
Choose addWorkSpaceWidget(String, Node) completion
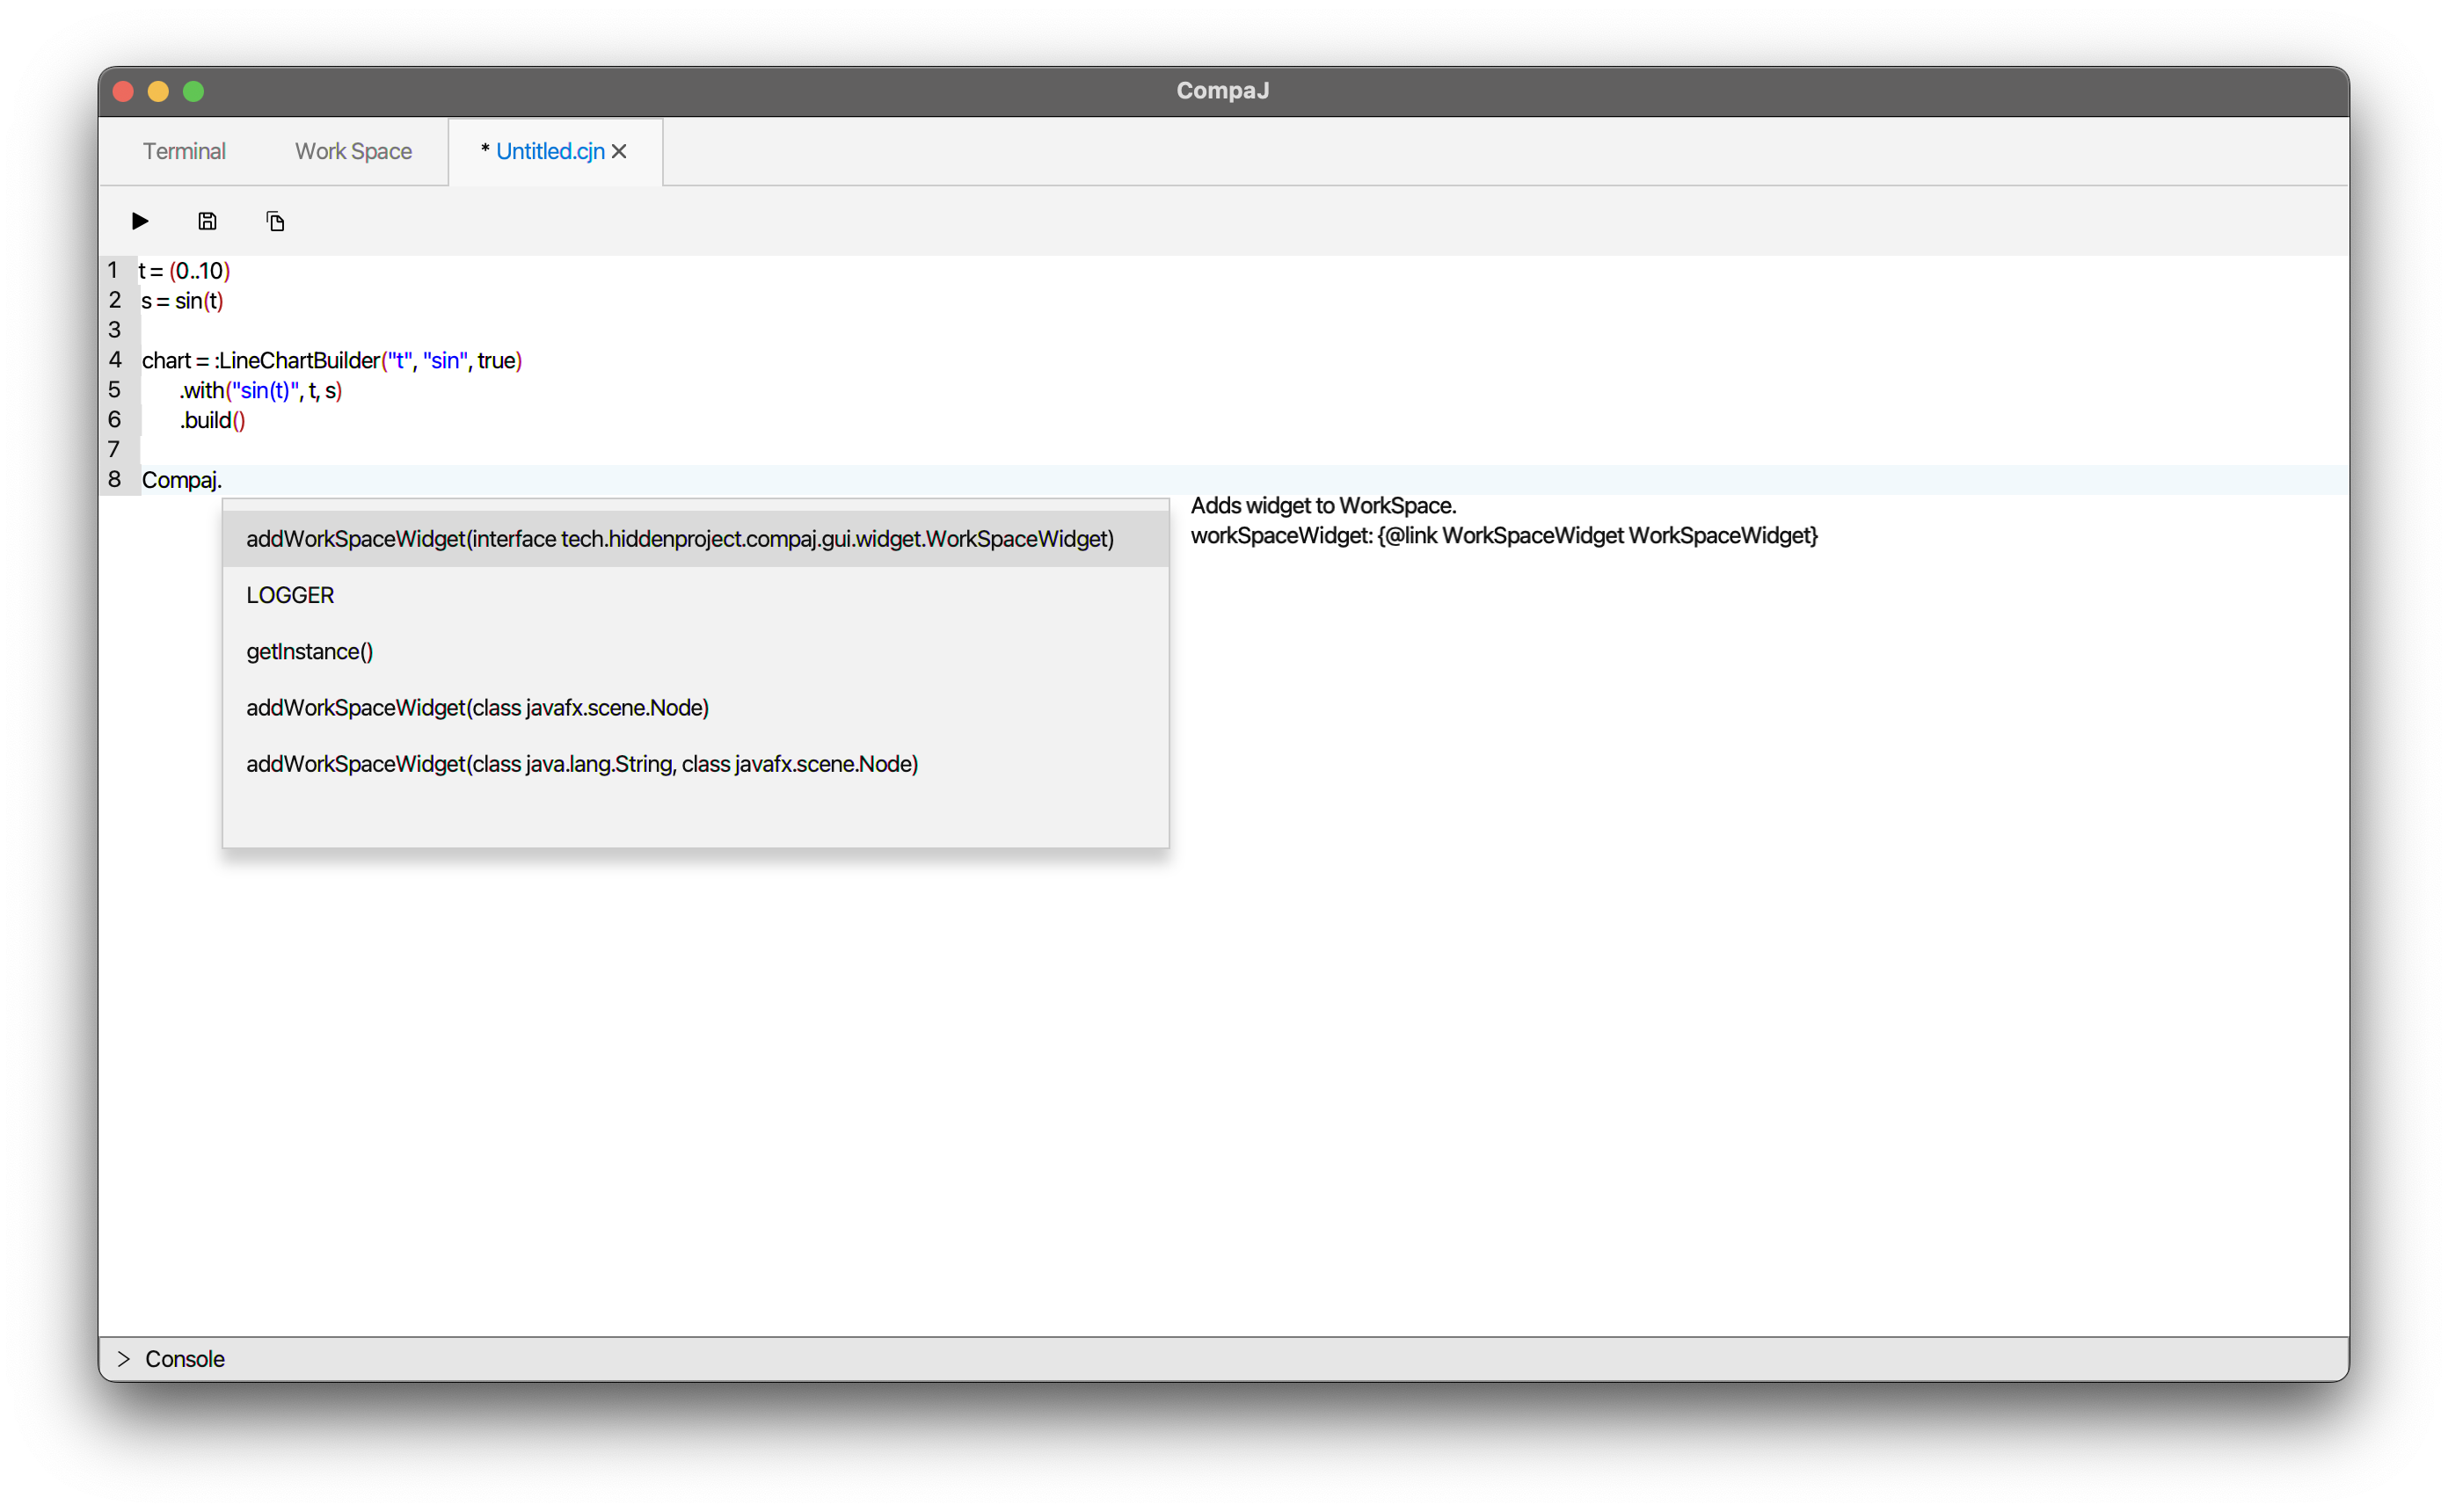[x=581, y=764]
